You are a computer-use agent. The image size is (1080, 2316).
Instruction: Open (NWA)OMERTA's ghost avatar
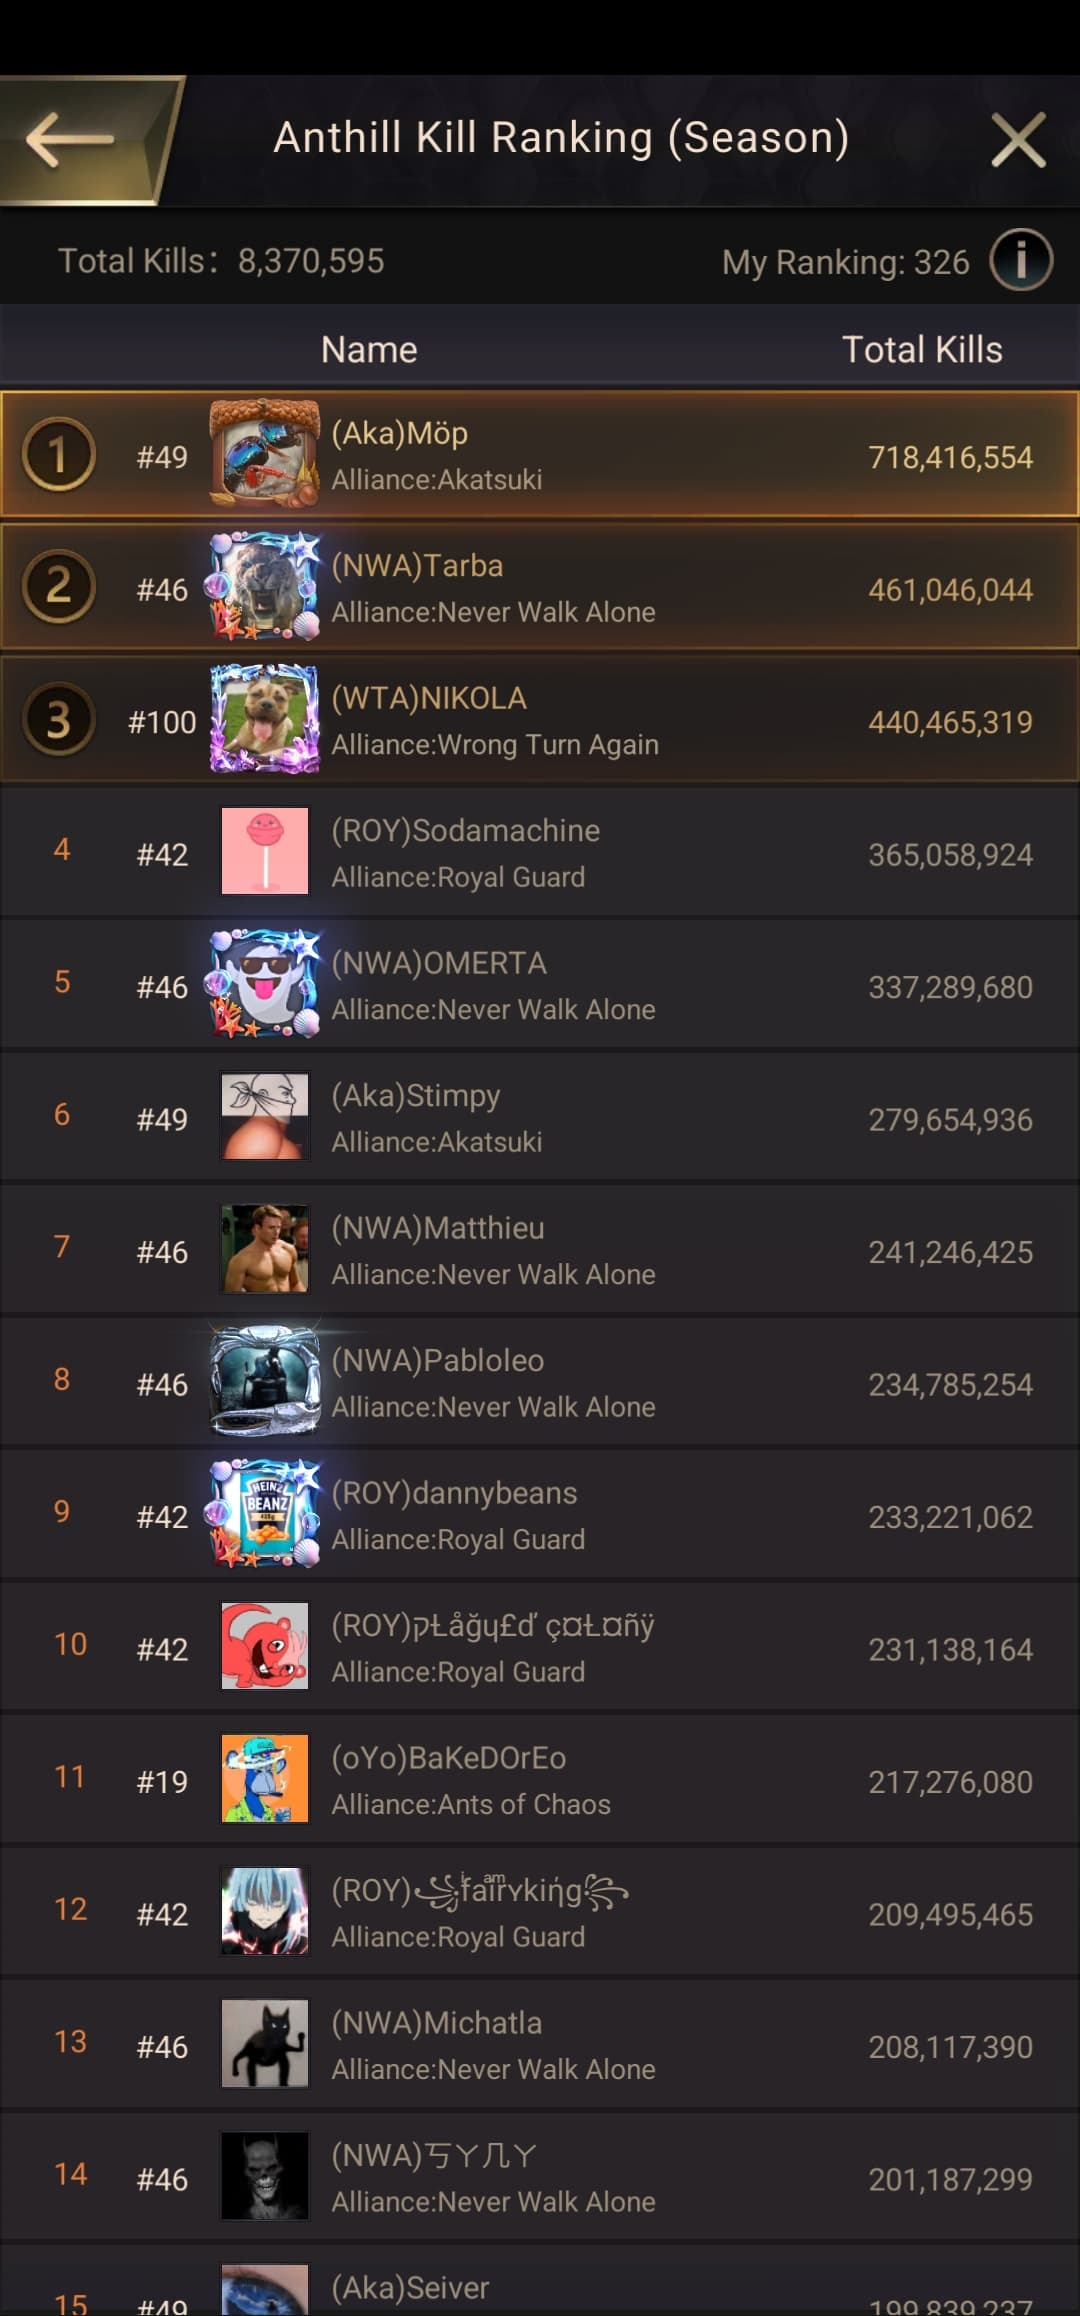pyautogui.click(x=265, y=985)
